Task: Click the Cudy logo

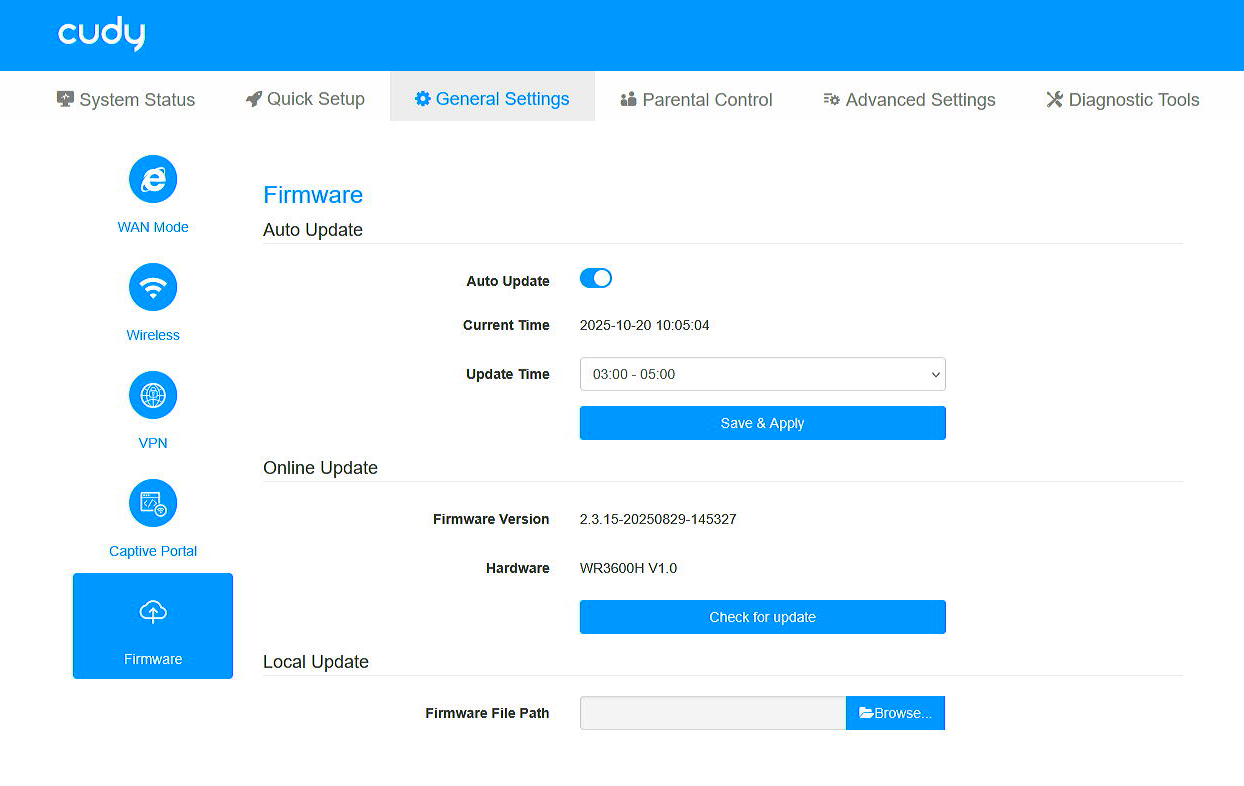Action: (101, 34)
